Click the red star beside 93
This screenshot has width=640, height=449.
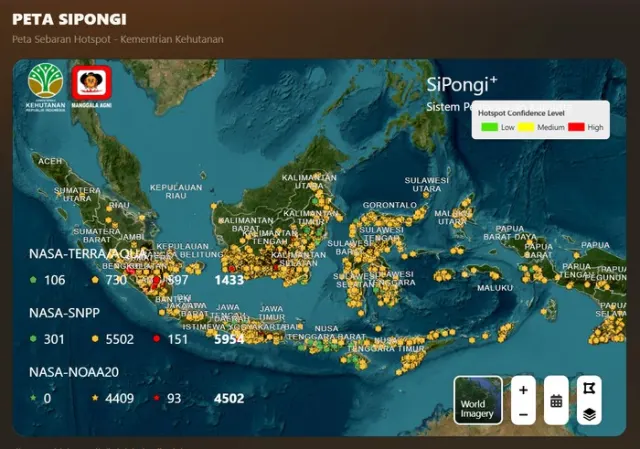[x=156, y=398]
